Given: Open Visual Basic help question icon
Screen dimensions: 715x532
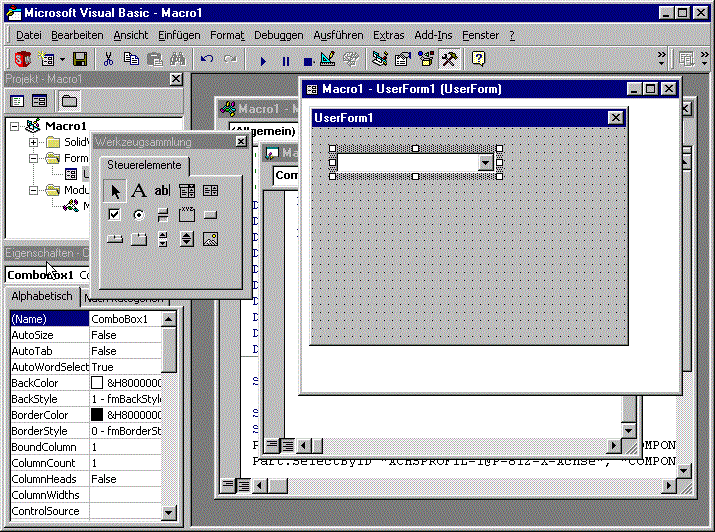Looking at the screenshot, I should coord(478,59).
